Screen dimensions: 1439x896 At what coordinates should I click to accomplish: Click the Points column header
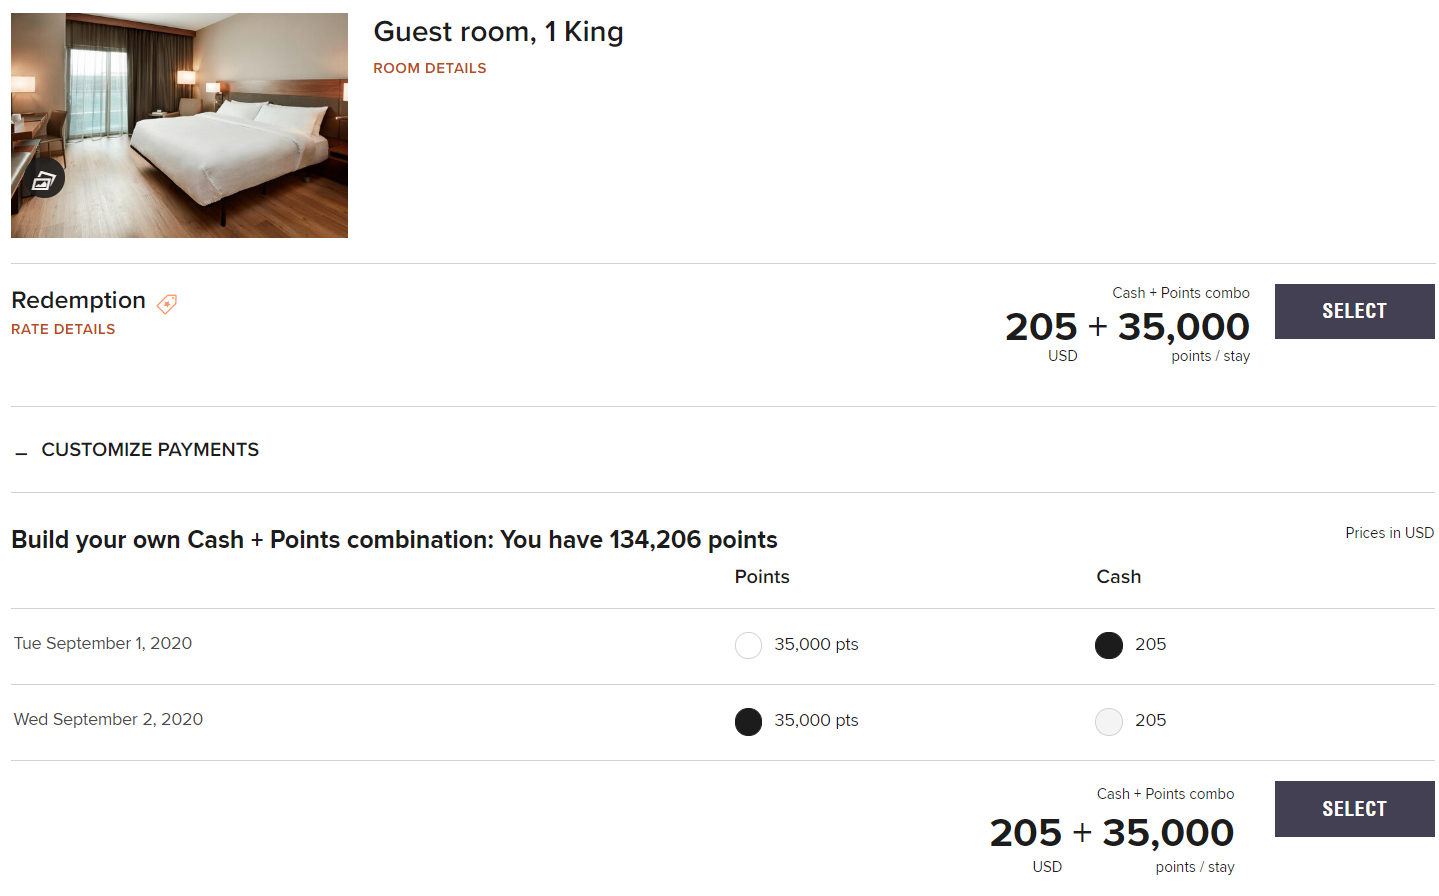[x=762, y=577]
